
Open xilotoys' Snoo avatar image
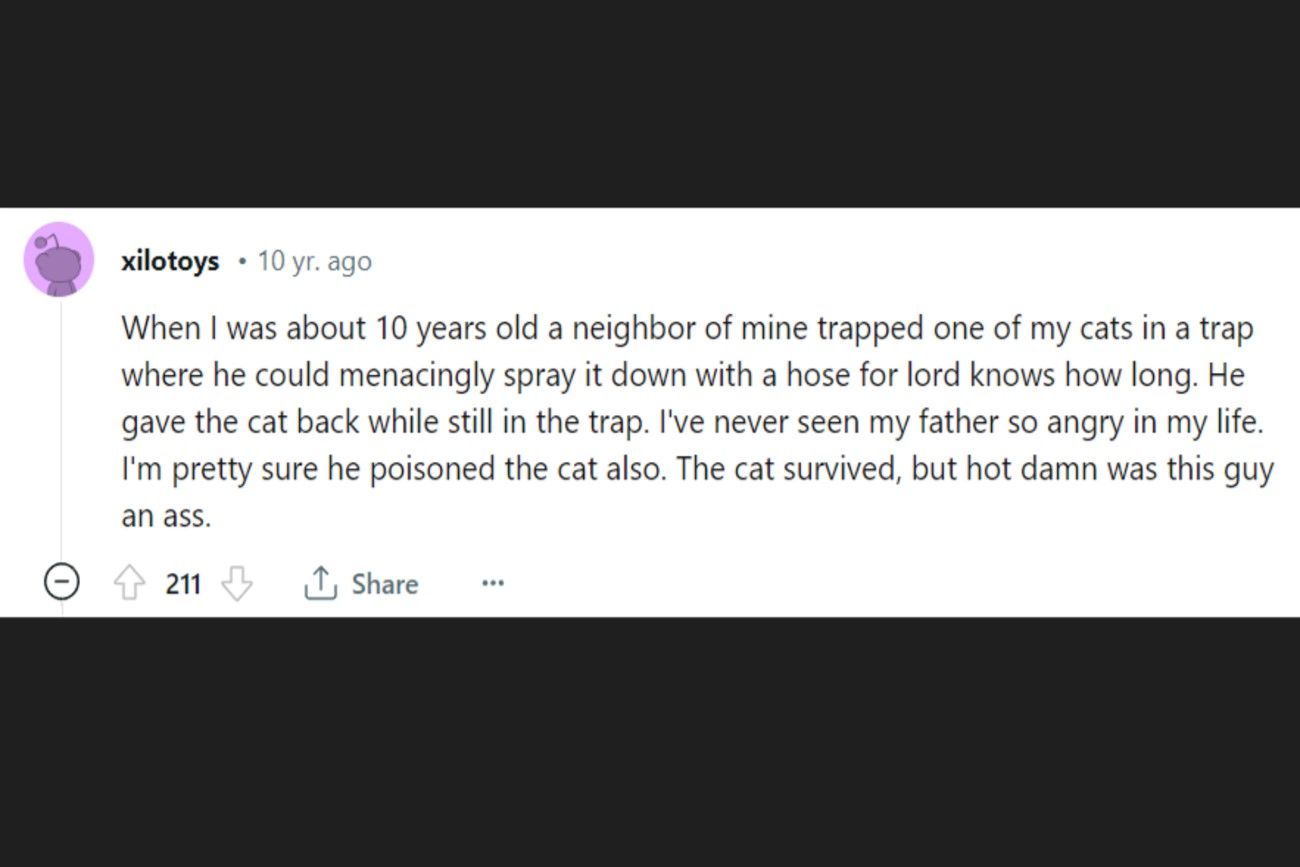click(x=59, y=260)
